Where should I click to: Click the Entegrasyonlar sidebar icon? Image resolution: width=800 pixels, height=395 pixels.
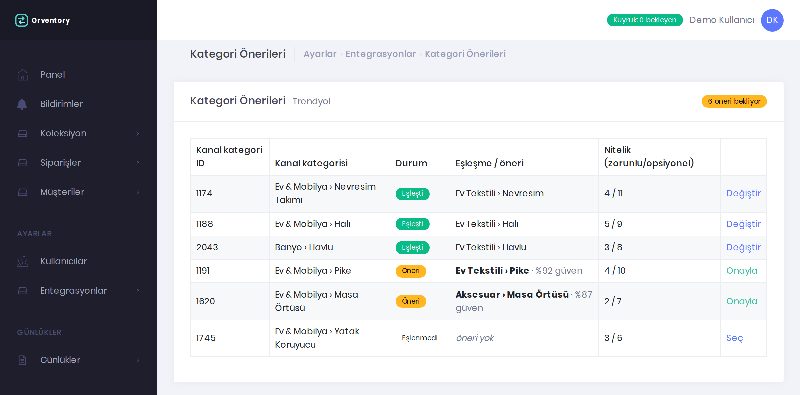point(22,291)
